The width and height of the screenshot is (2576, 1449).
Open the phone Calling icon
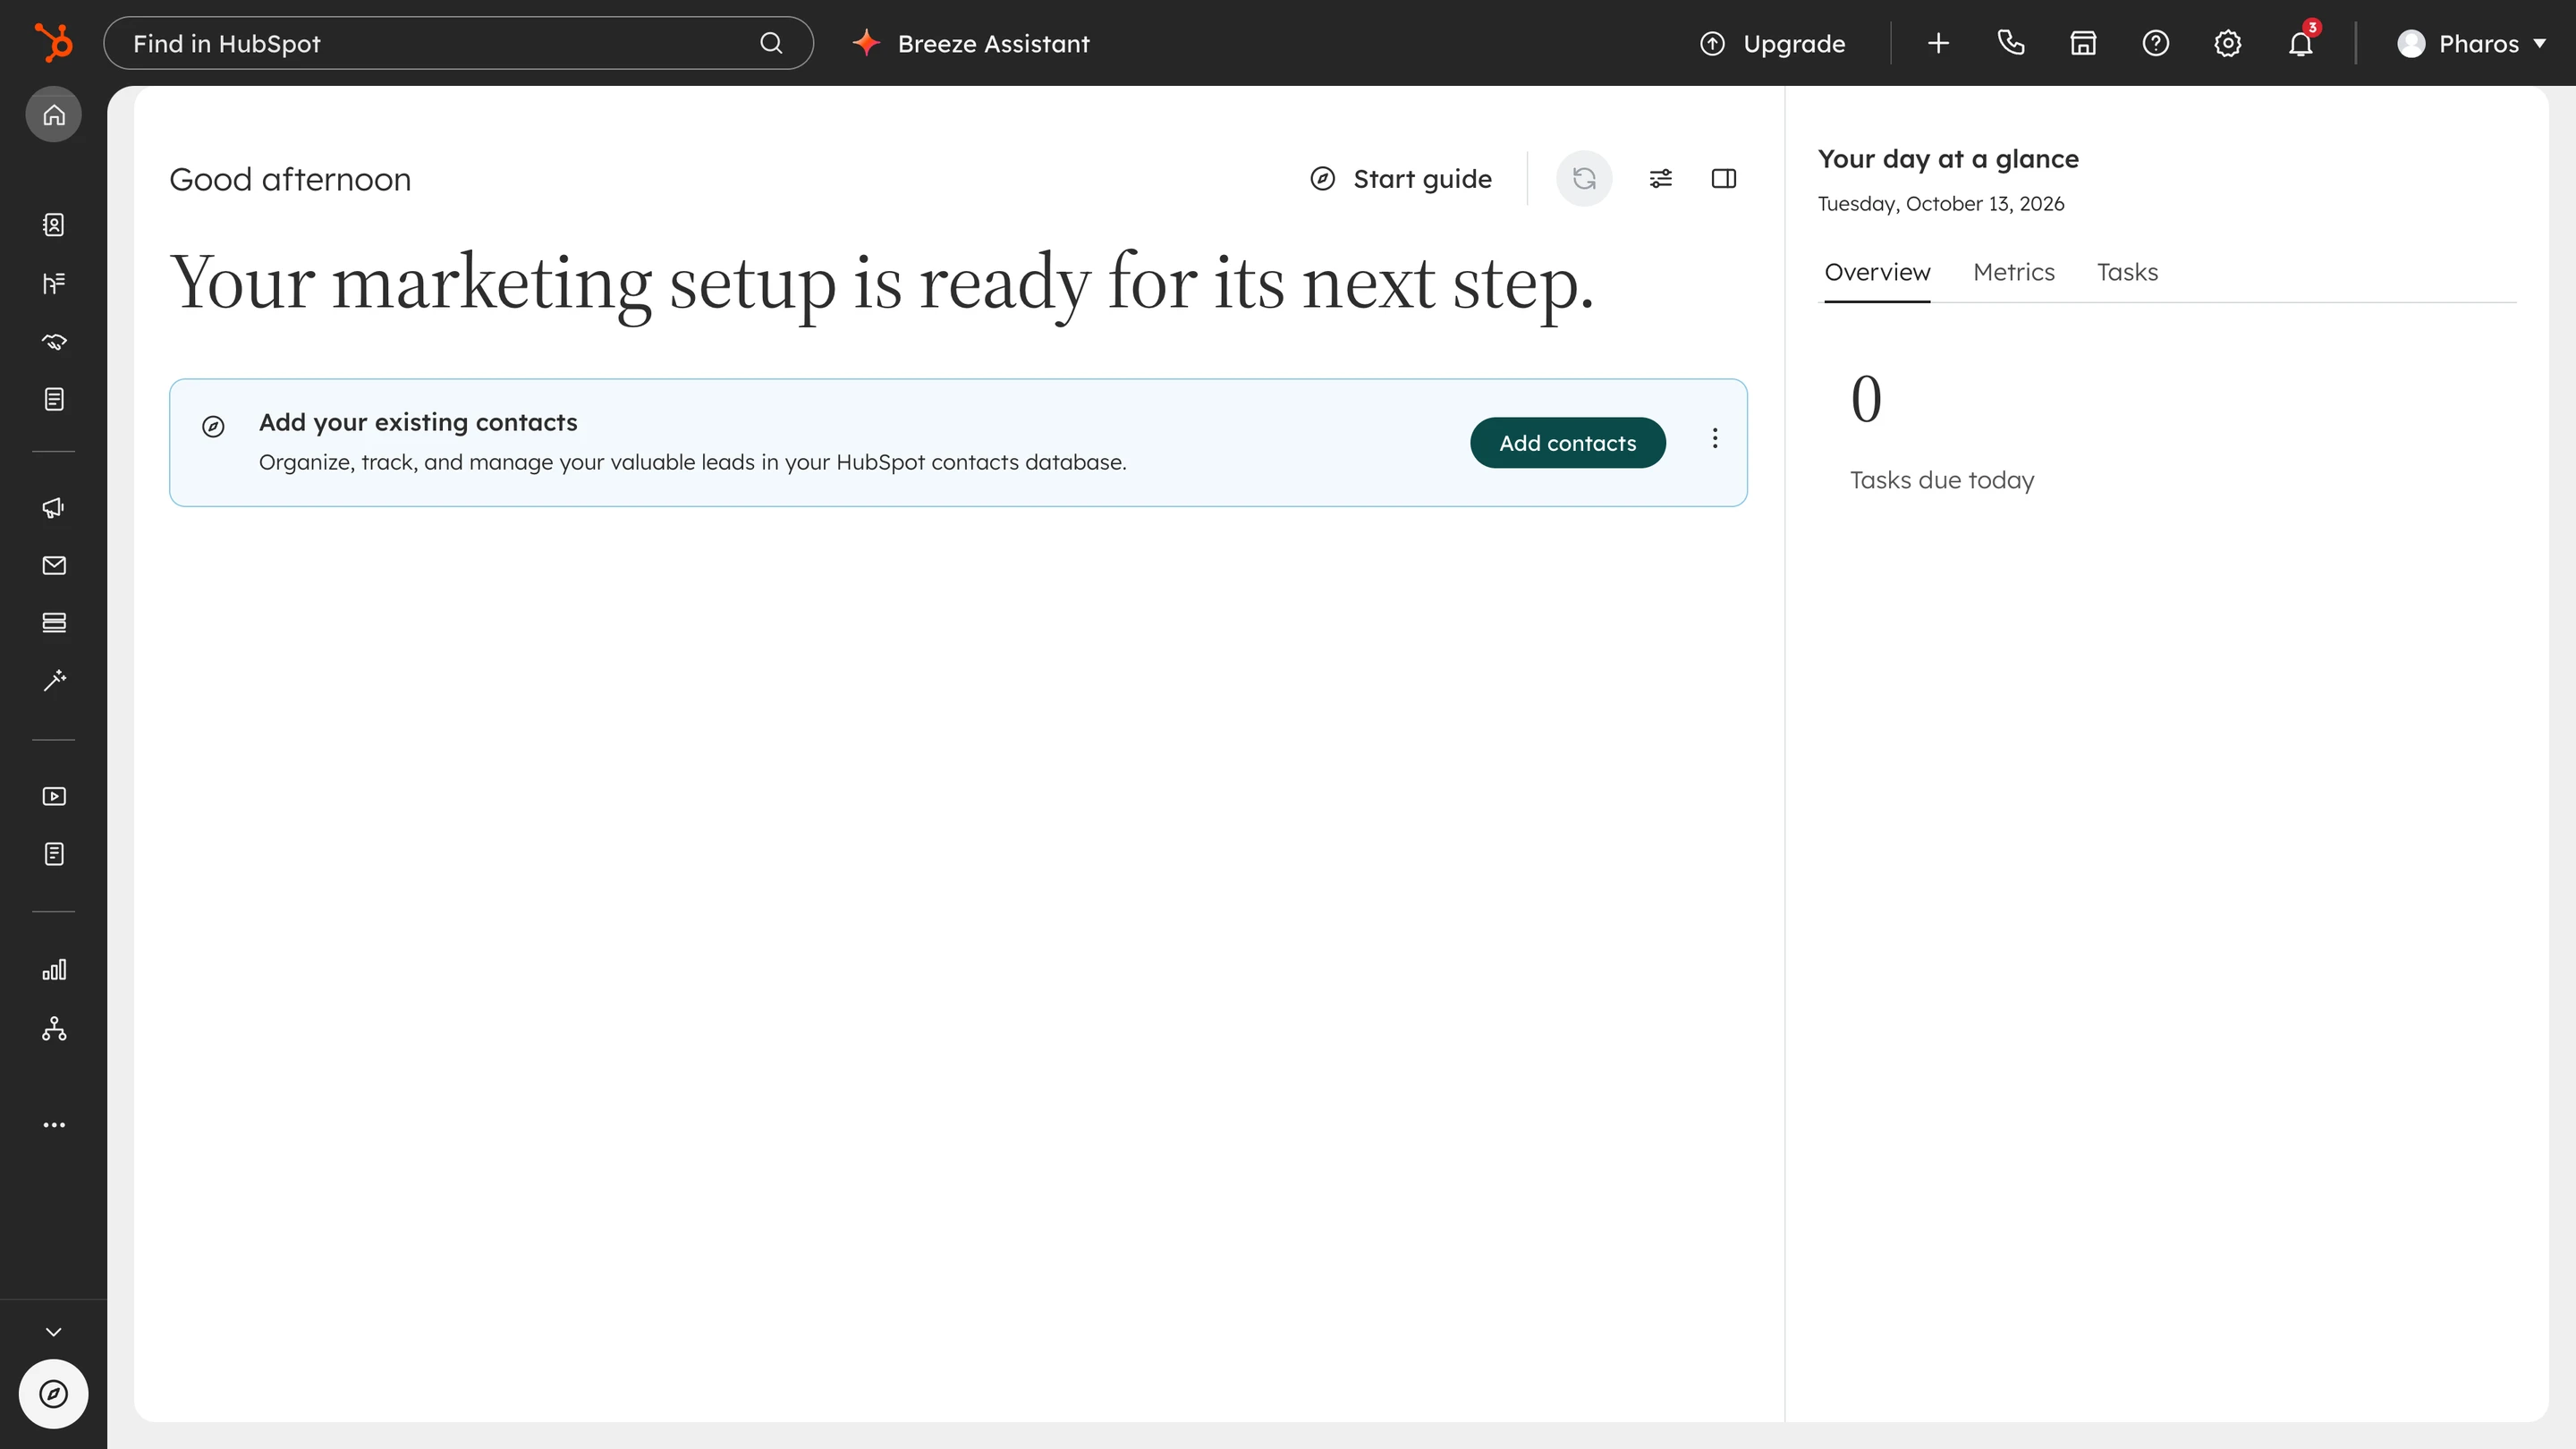tap(2011, 43)
